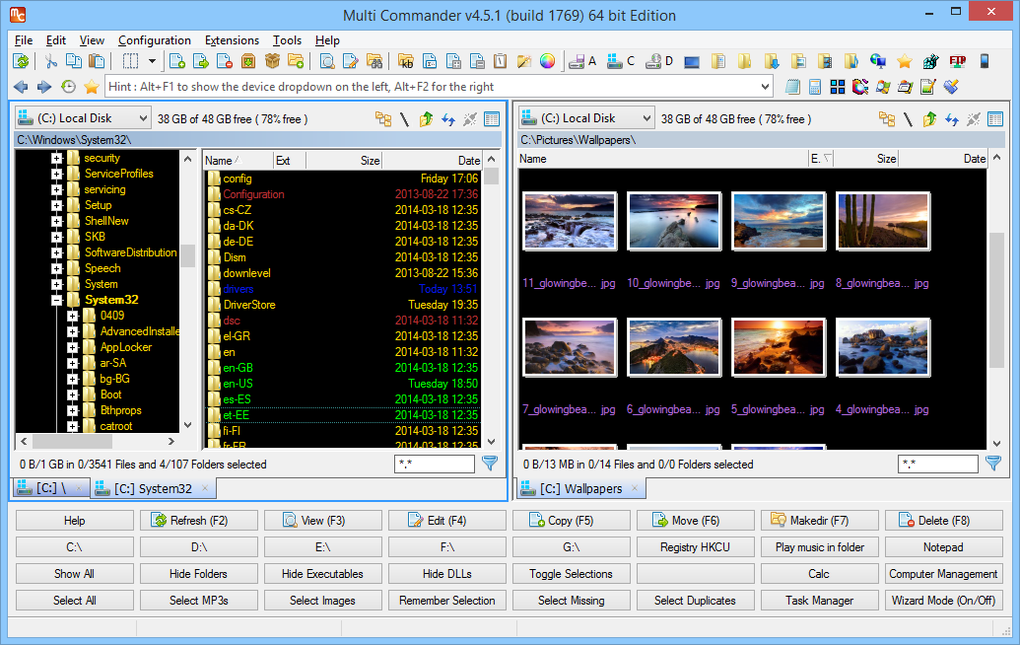This screenshot has height=645, width=1020.
Task: Click the Toggle Selections button
Action: (571, 573)
